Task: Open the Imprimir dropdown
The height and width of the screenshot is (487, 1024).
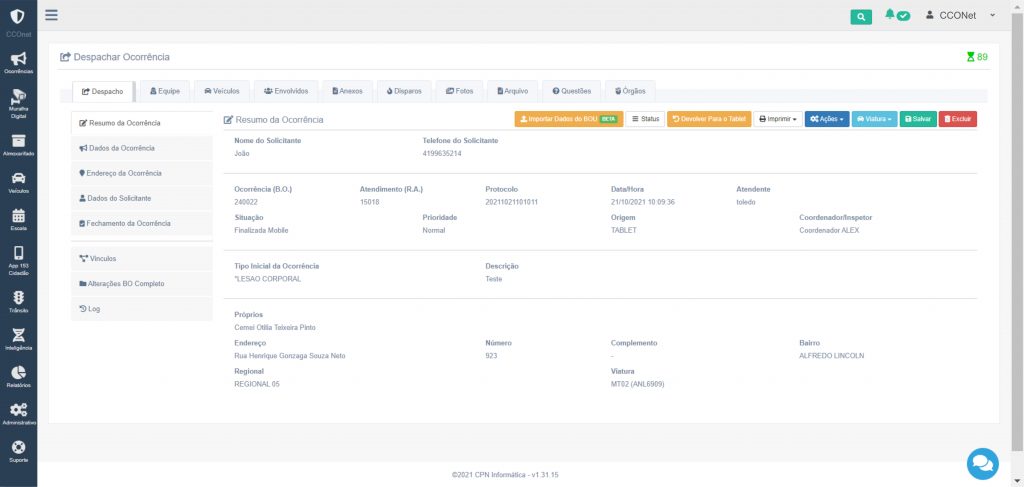Action: pos(778,119)
